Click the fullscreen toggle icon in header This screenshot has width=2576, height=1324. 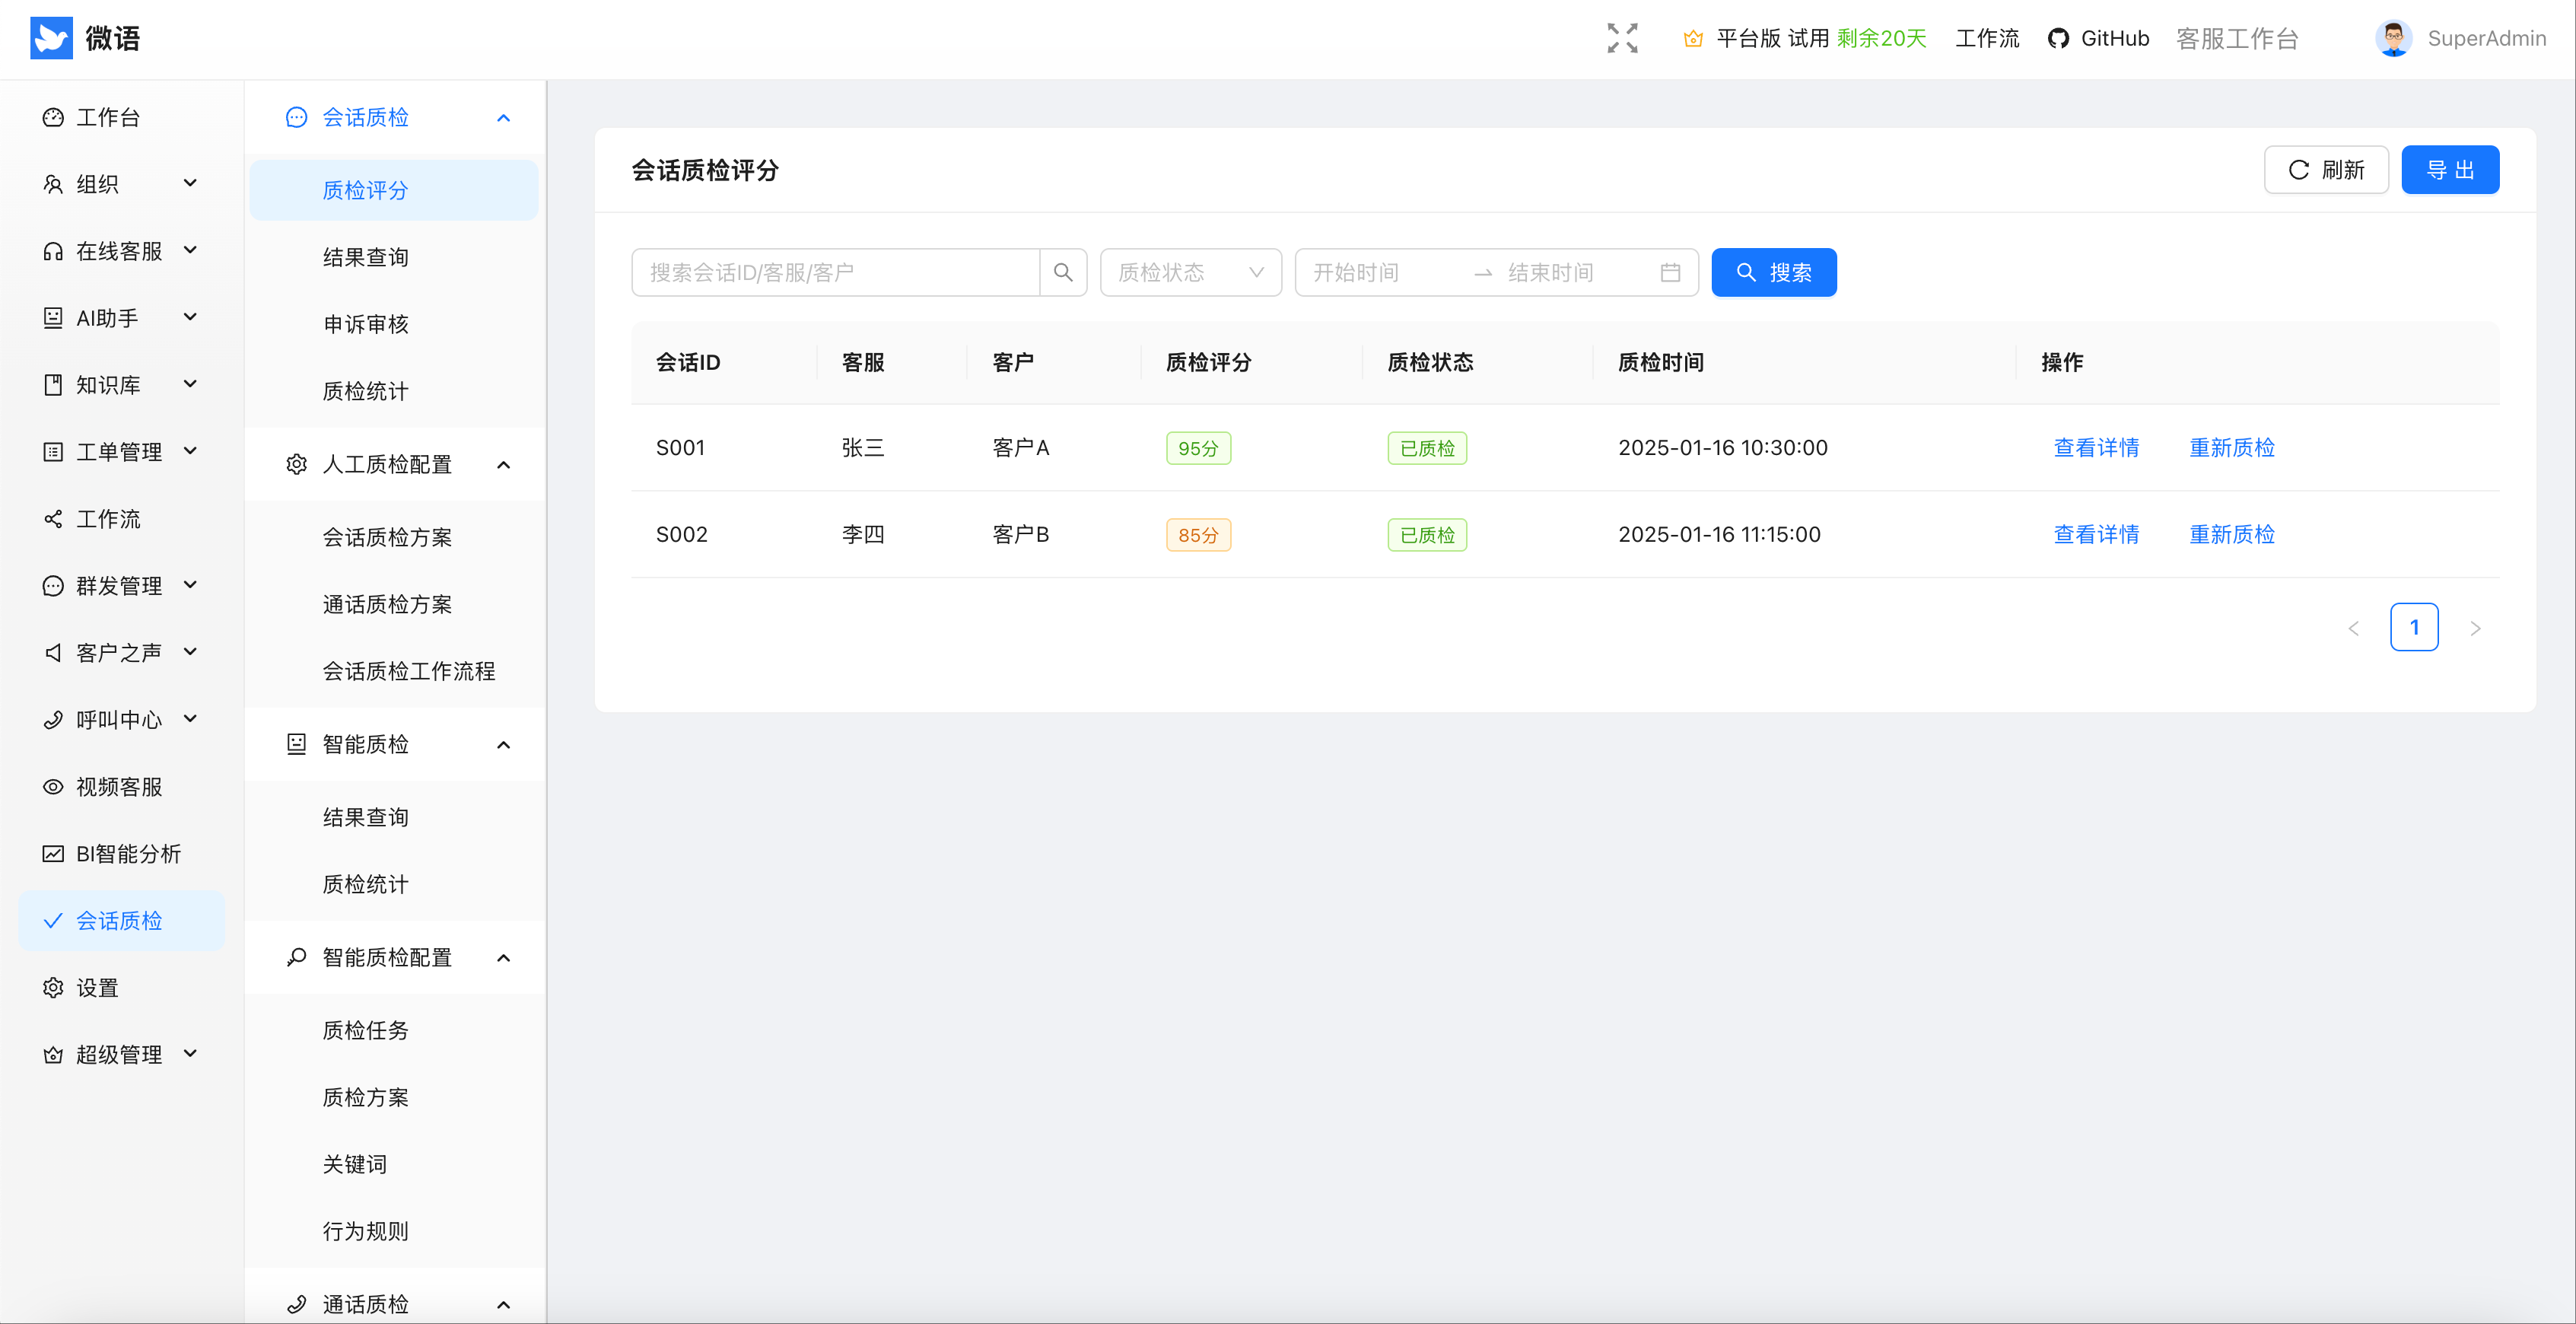coord(1622,38)
